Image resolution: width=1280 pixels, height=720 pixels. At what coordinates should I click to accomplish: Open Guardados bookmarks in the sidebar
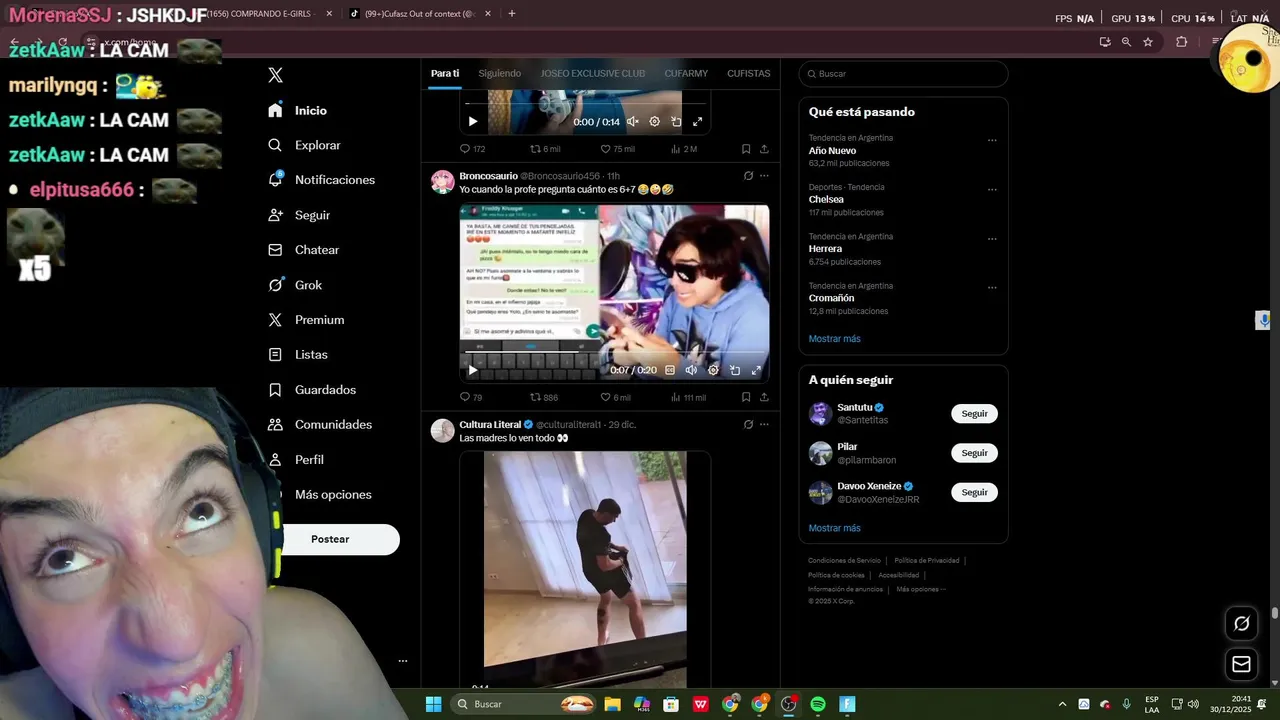(x=312, y=390)
